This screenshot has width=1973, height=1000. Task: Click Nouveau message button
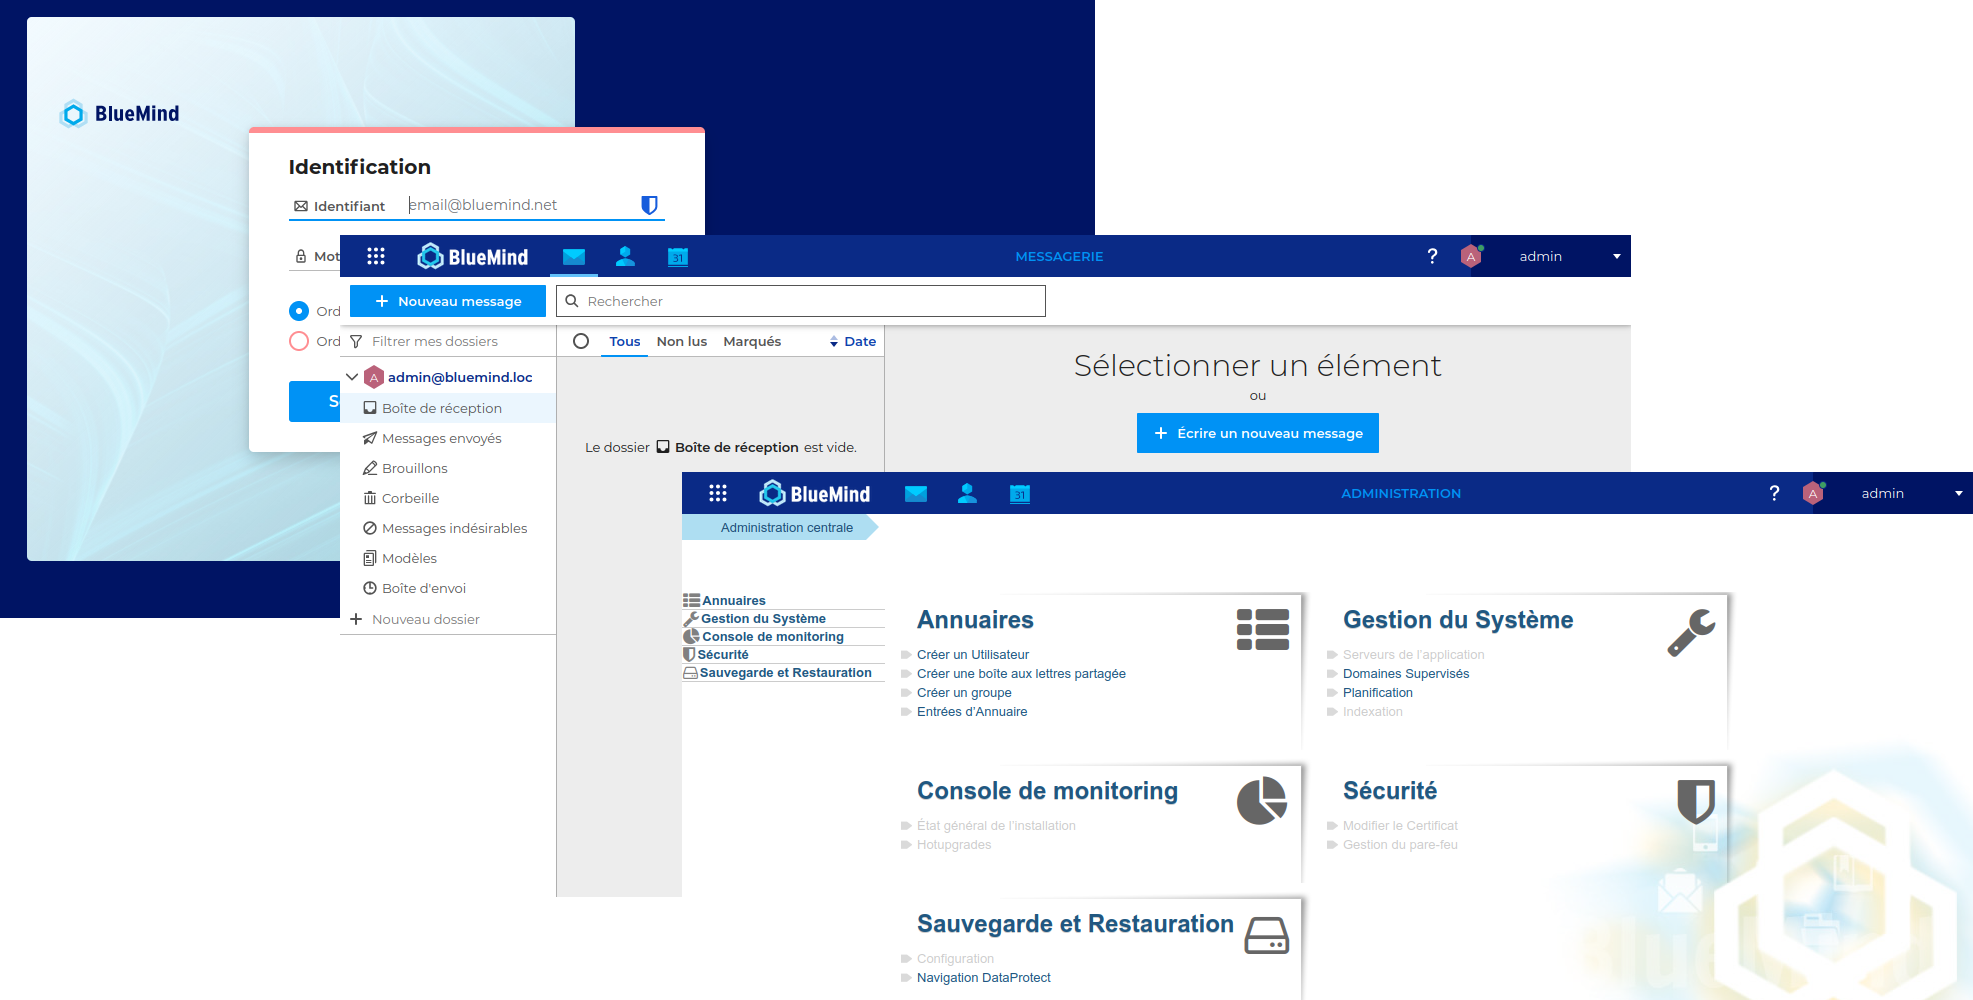click(x=448, y=301)
